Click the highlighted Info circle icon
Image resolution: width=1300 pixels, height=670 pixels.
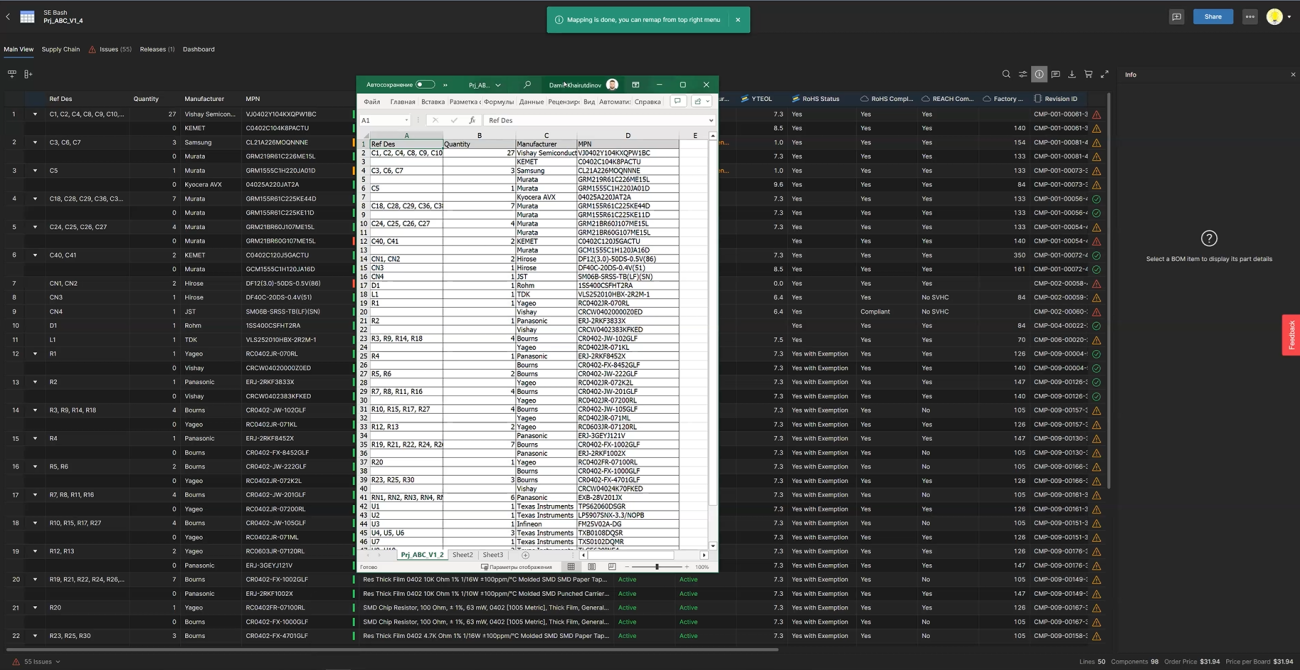tap(1039, 74)
